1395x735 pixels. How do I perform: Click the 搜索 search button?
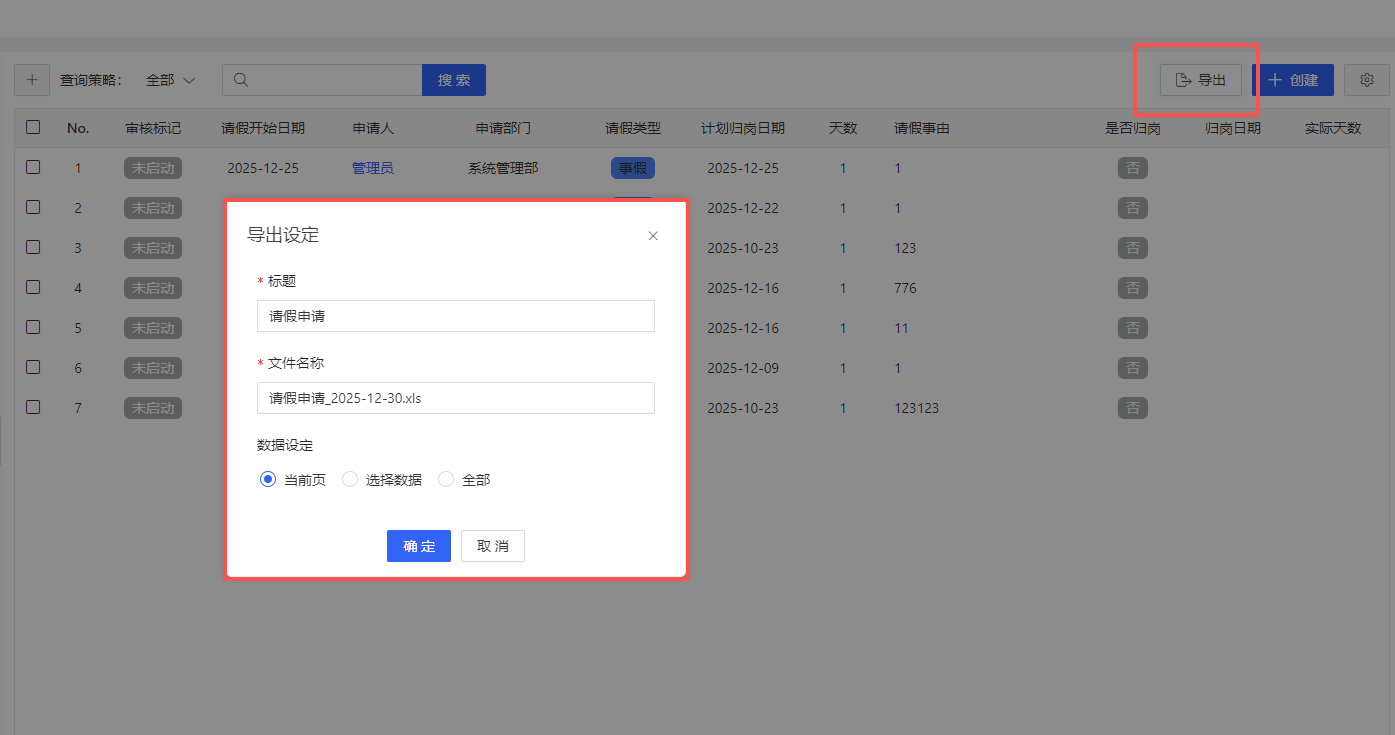(x=454, y=80)
